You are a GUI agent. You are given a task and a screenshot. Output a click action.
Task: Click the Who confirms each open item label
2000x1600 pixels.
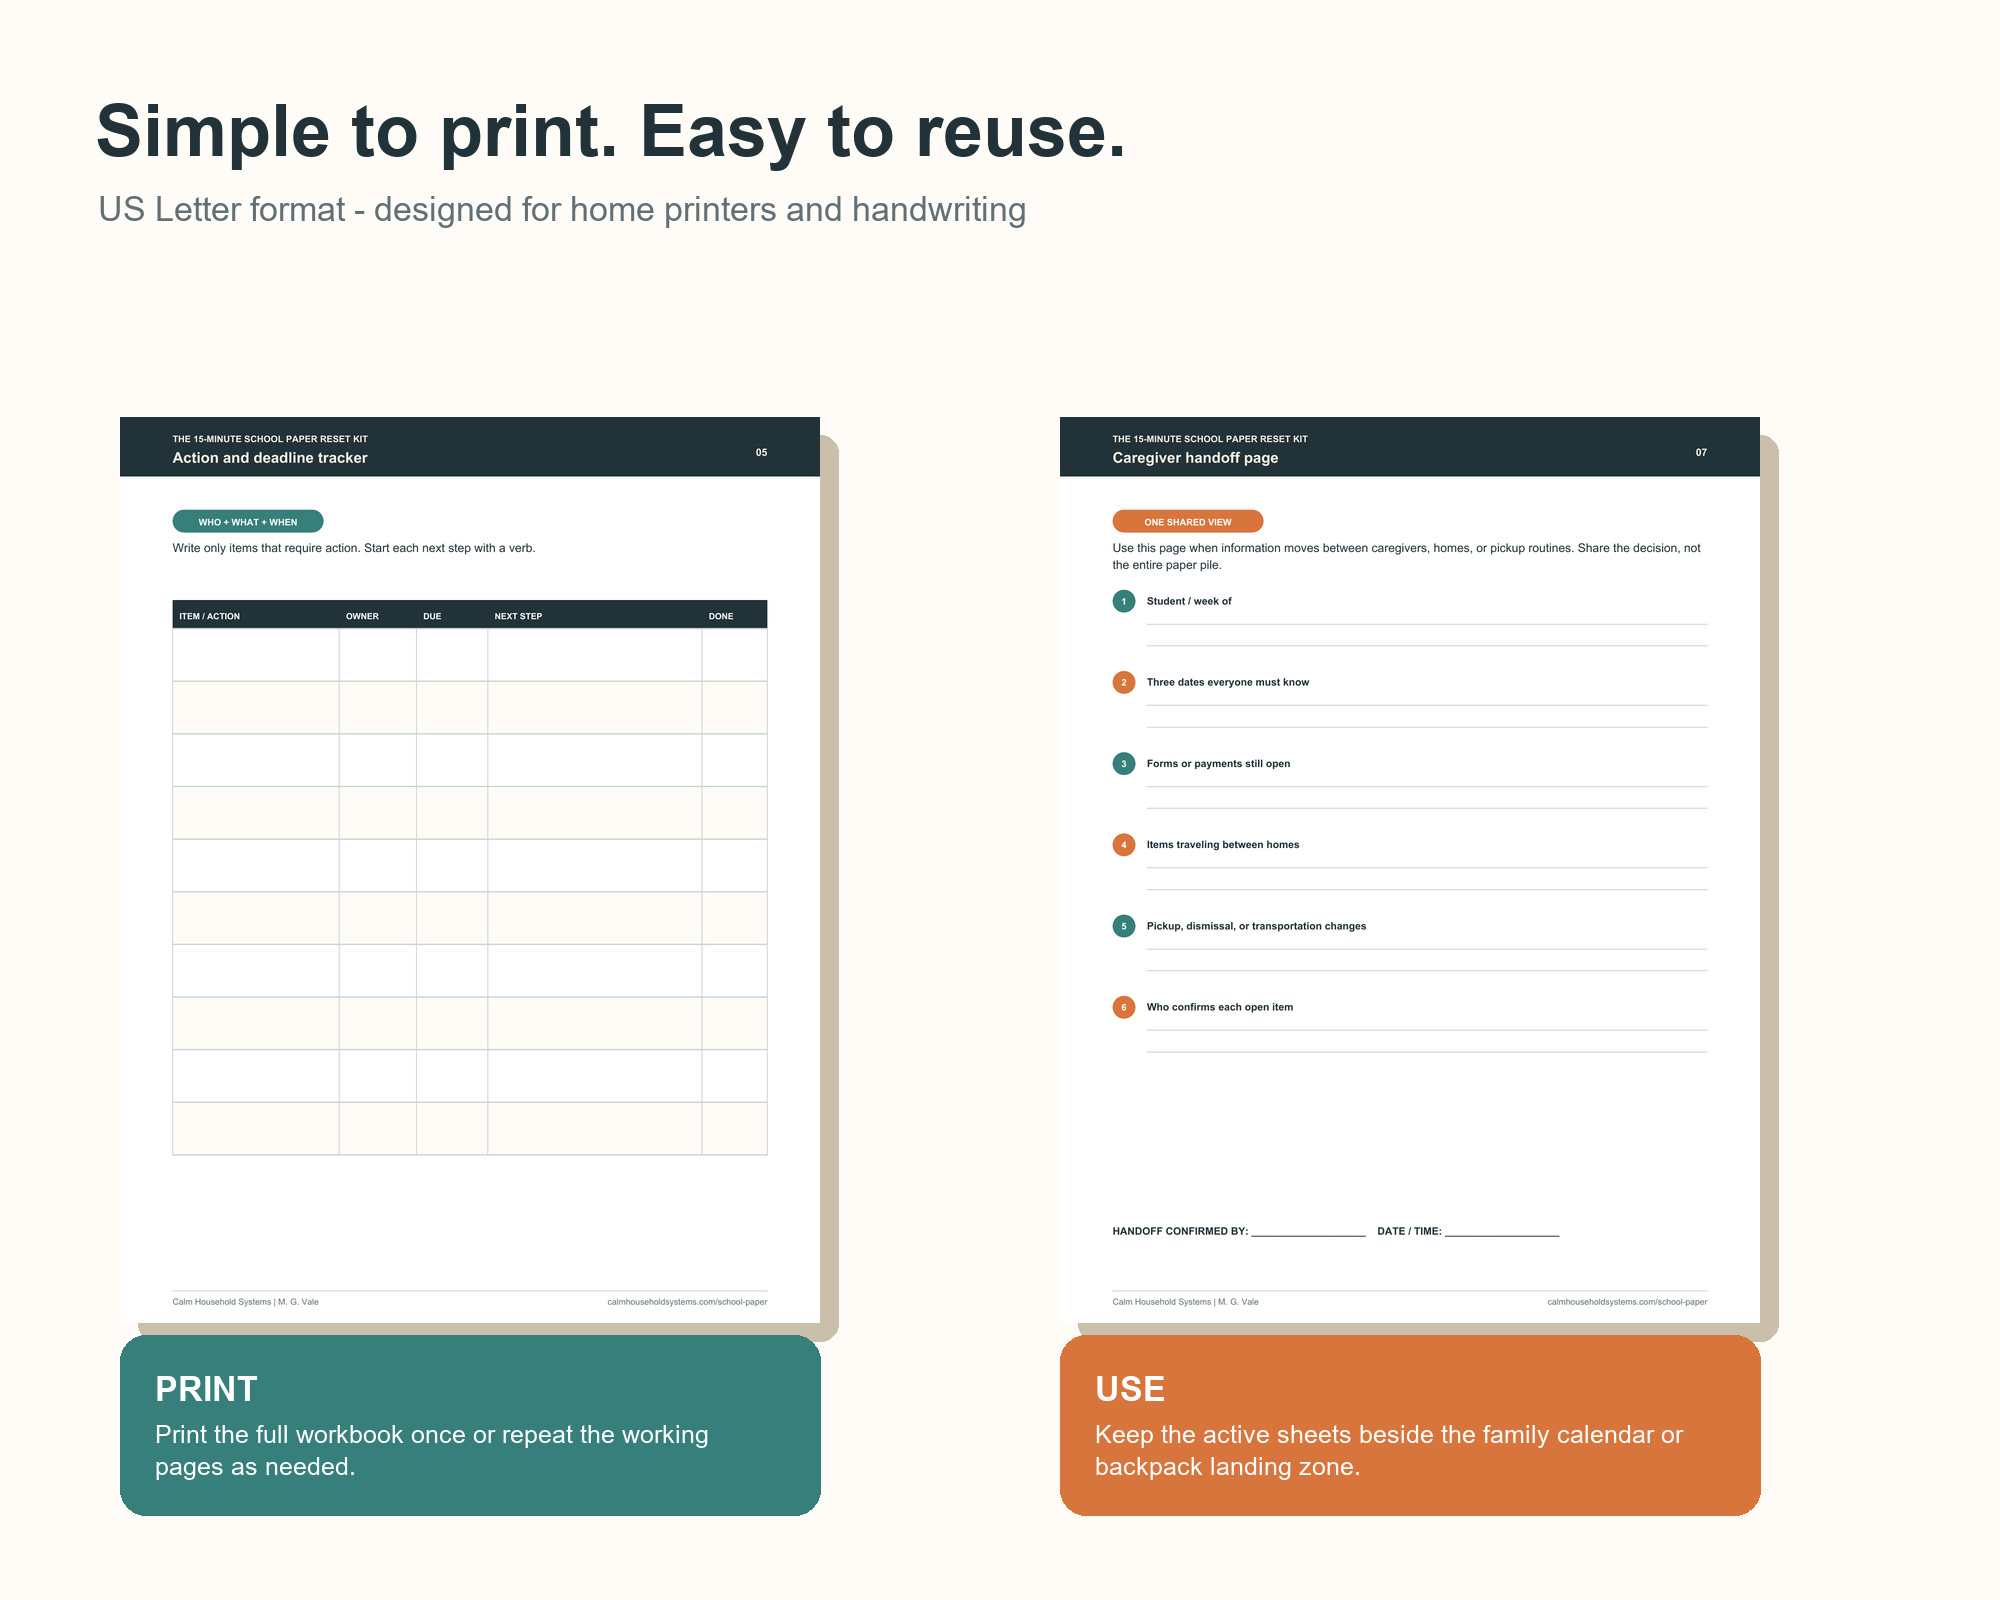click(x=1220, y=1007)
